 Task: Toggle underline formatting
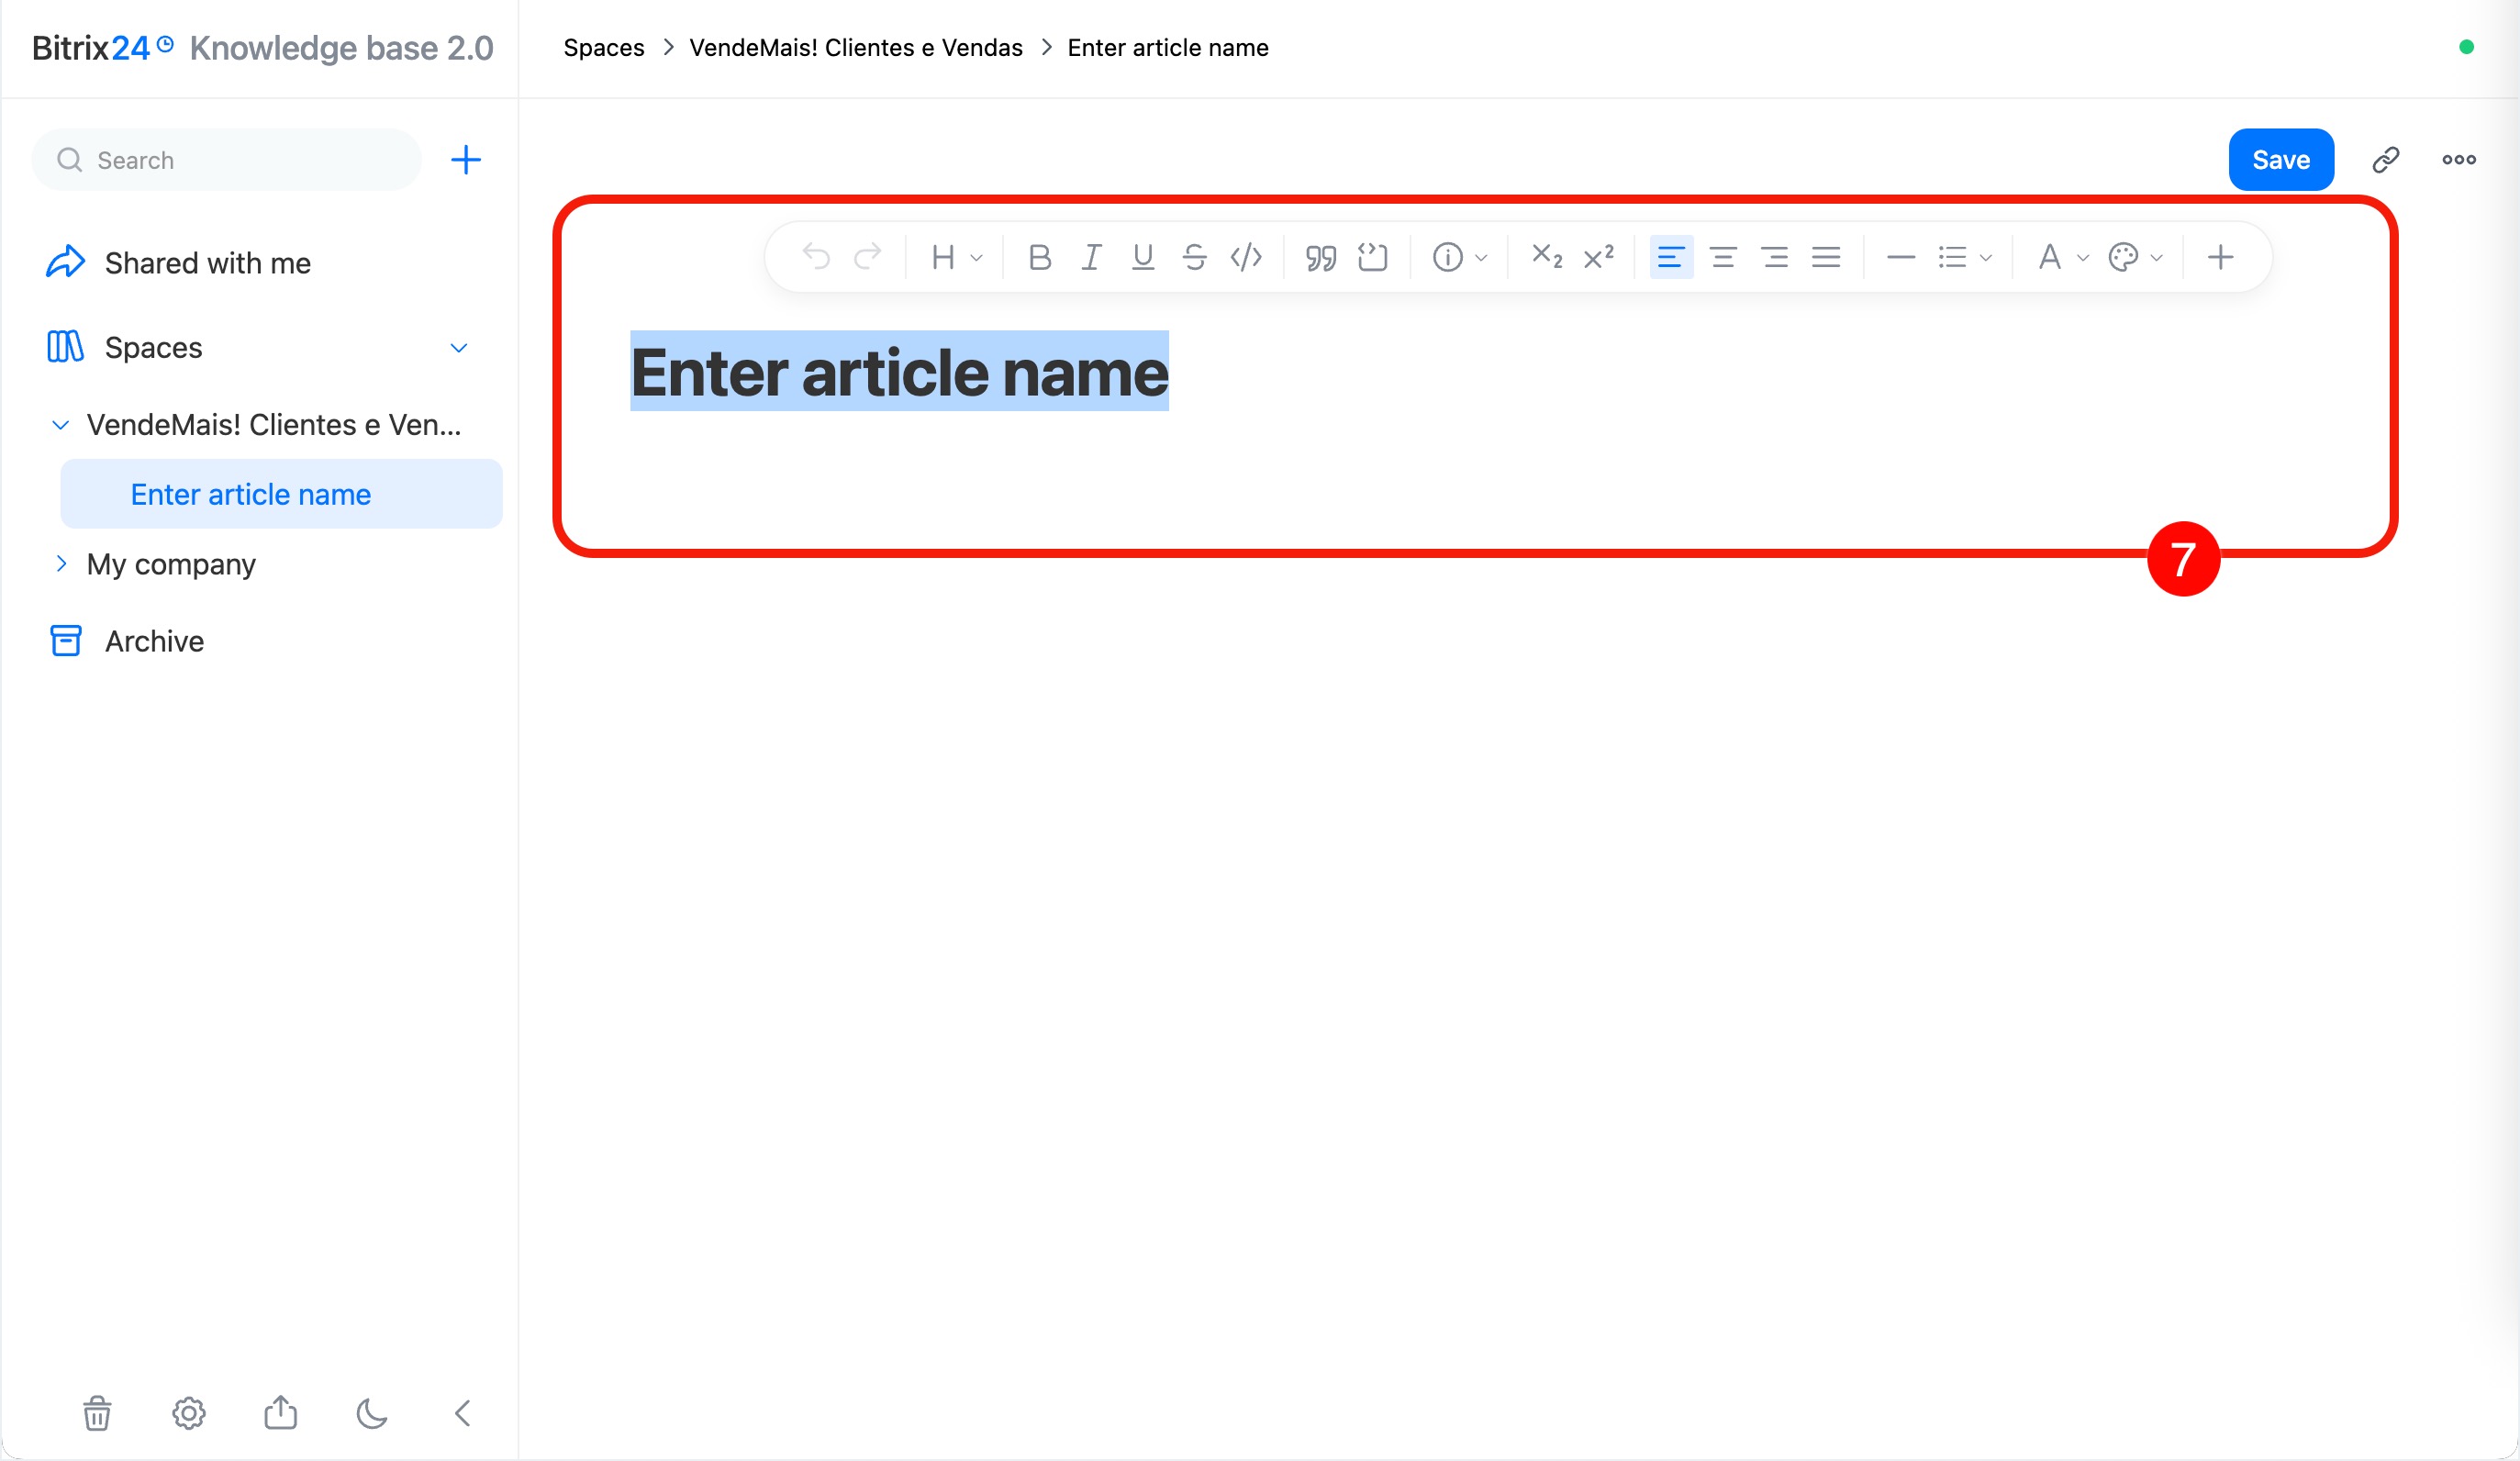(1143, 258)
